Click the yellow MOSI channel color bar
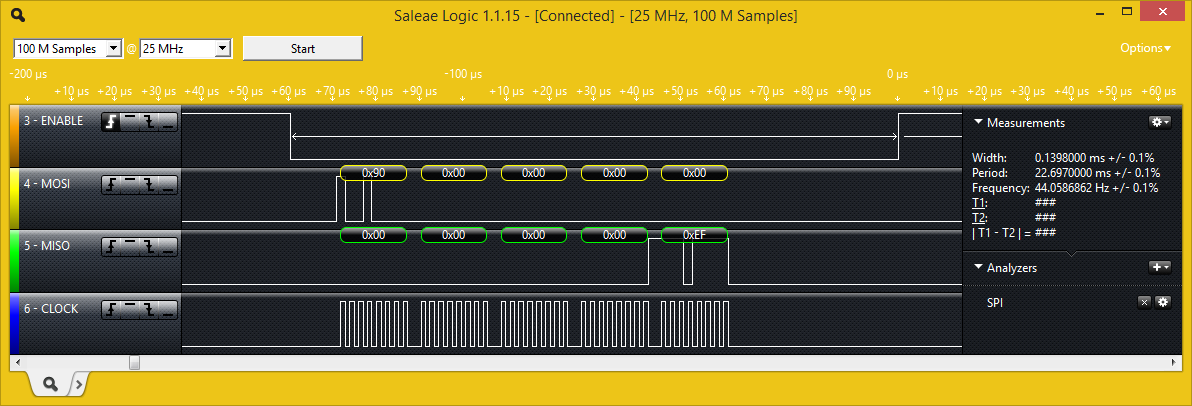Image resolution: width=1192 pixels, height=406 pixels. point(14,198)
